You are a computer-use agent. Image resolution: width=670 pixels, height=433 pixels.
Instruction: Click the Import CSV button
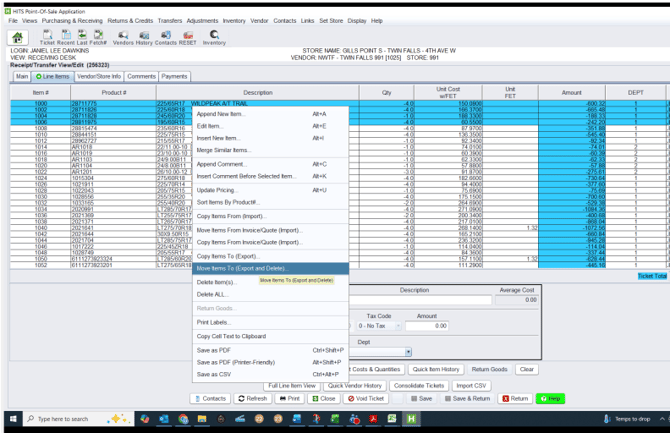(x=471, y=386)
